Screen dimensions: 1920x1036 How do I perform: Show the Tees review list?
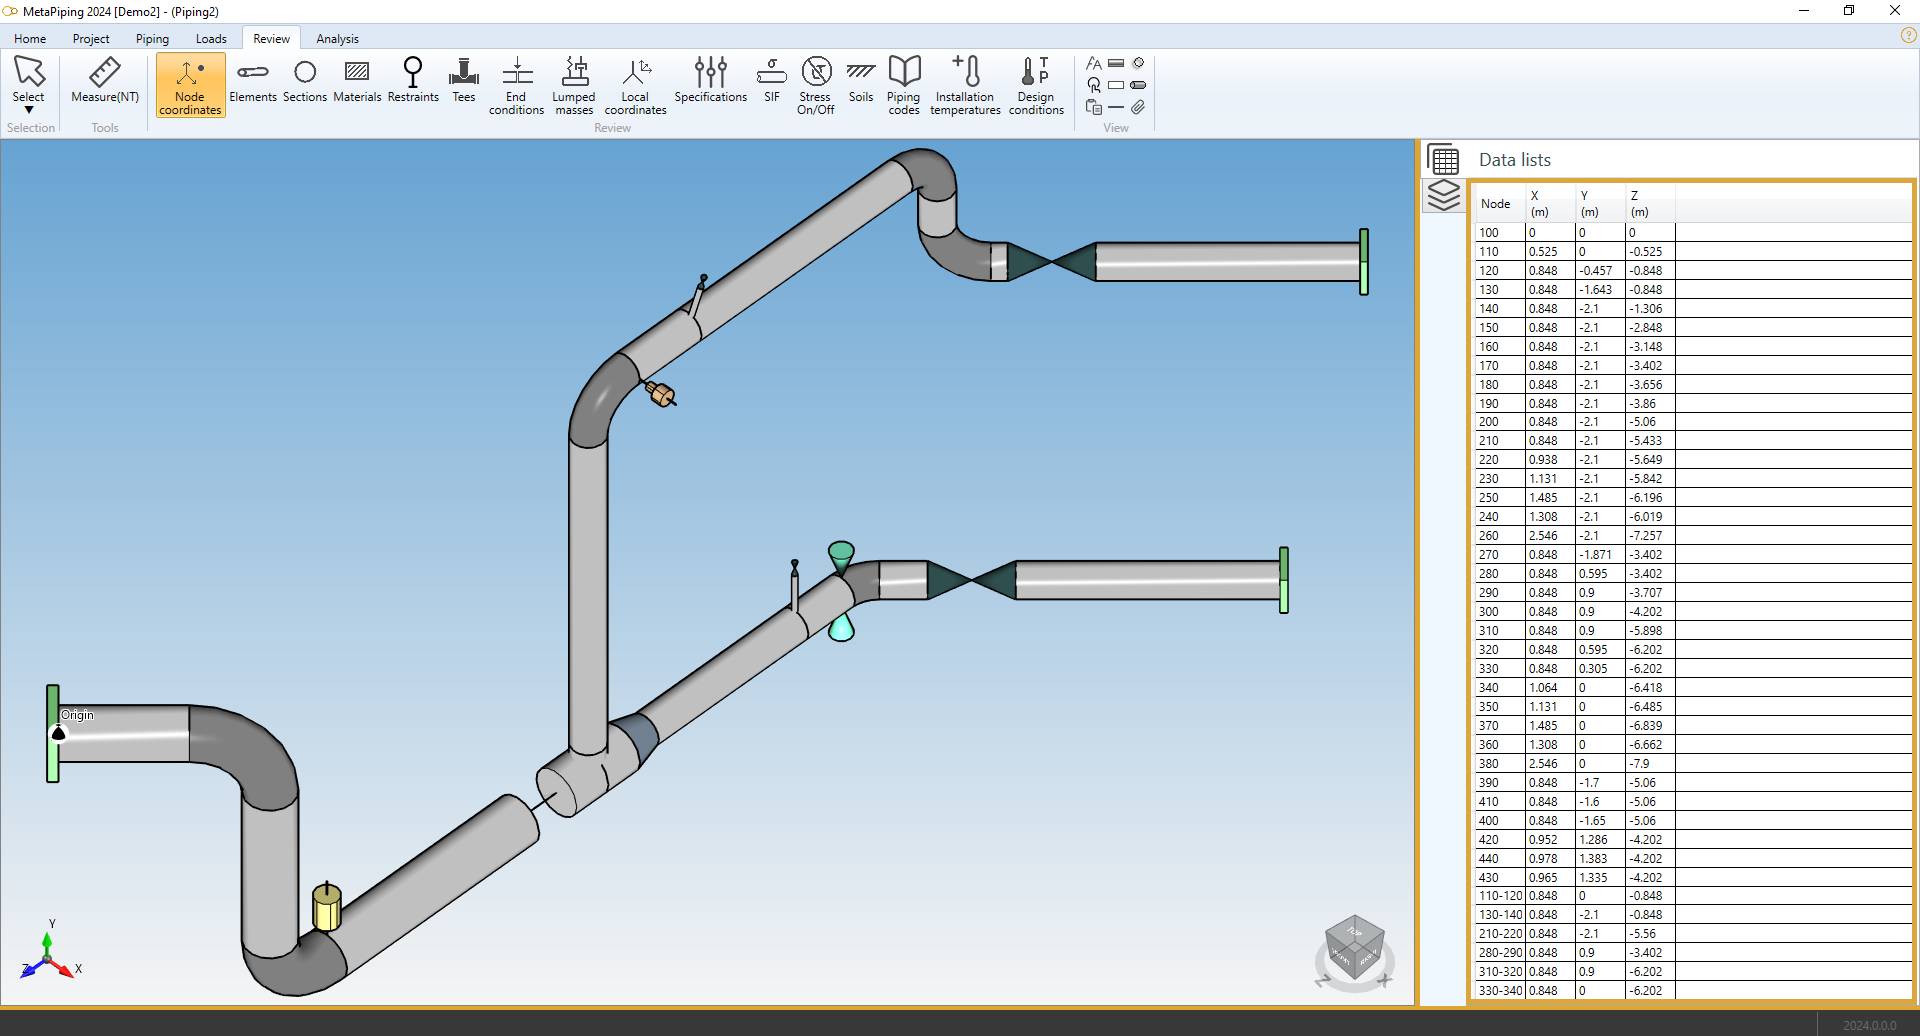coord(464,80)
